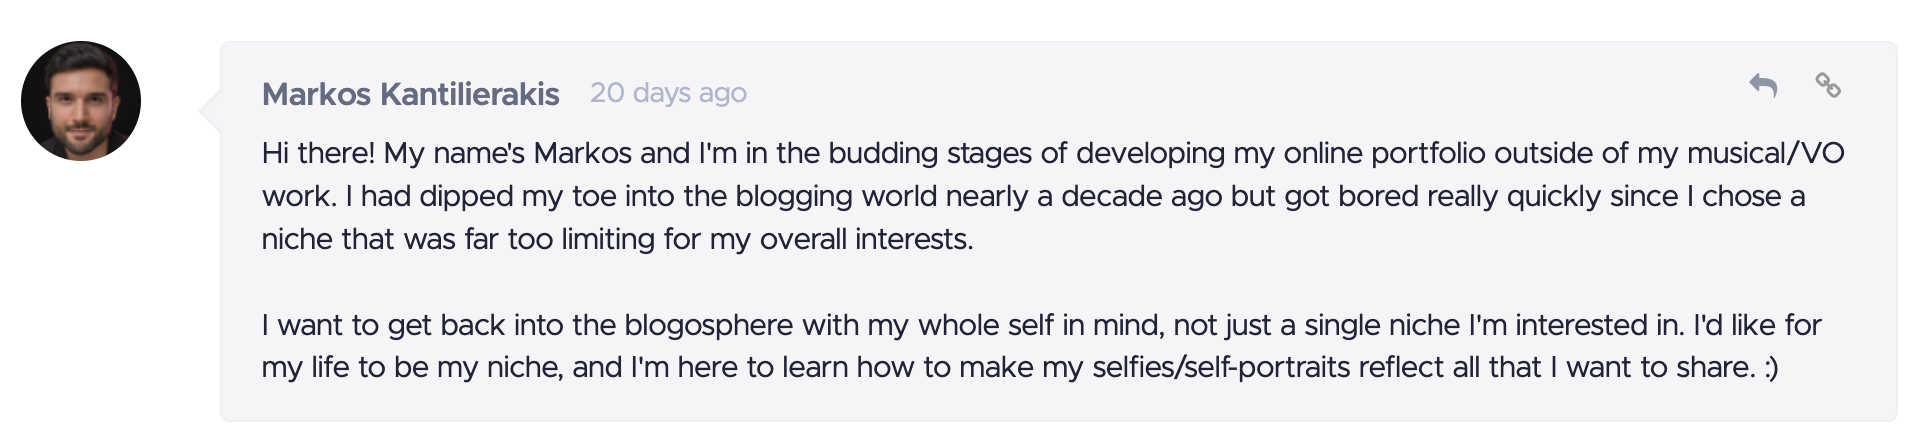Open the Markos Kantilierakis author name link
The width and height of the screenshot is (1908, 440).
tap(410, 94)
